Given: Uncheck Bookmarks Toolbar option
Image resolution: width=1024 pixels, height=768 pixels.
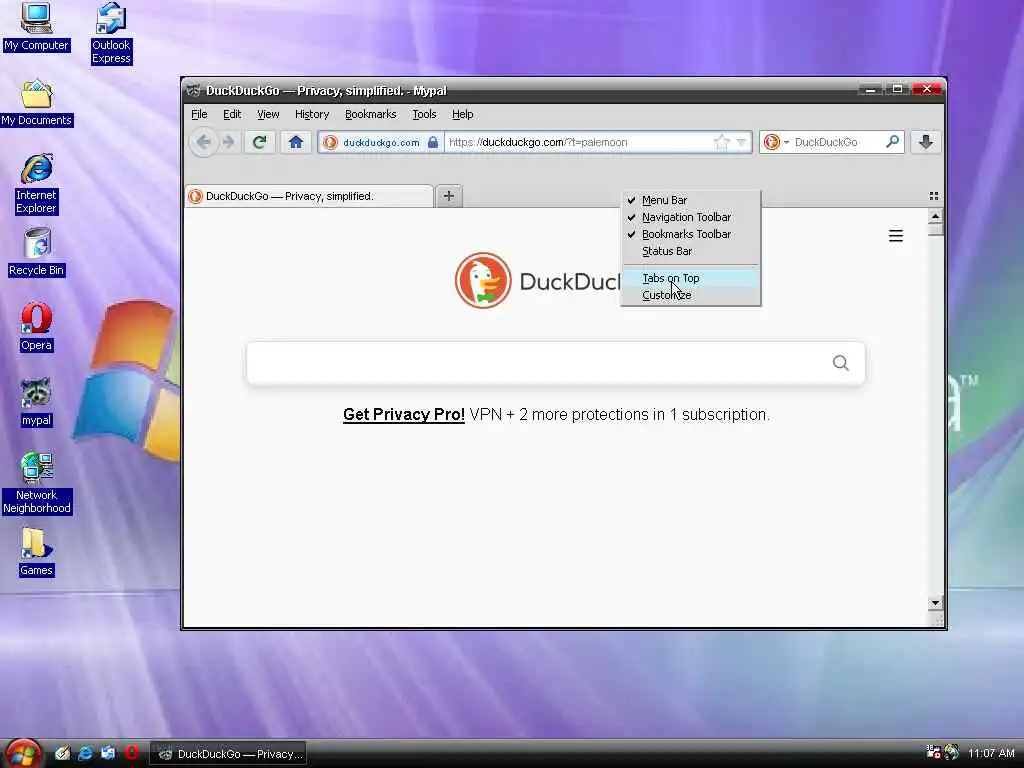Looking at the screenshot, I should (691, 234).
